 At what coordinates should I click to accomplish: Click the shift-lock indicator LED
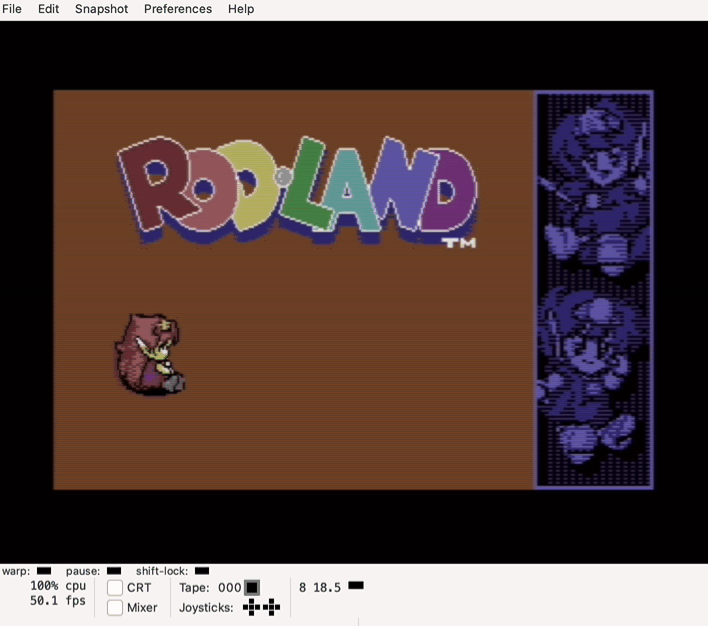[x=202, y=571]
